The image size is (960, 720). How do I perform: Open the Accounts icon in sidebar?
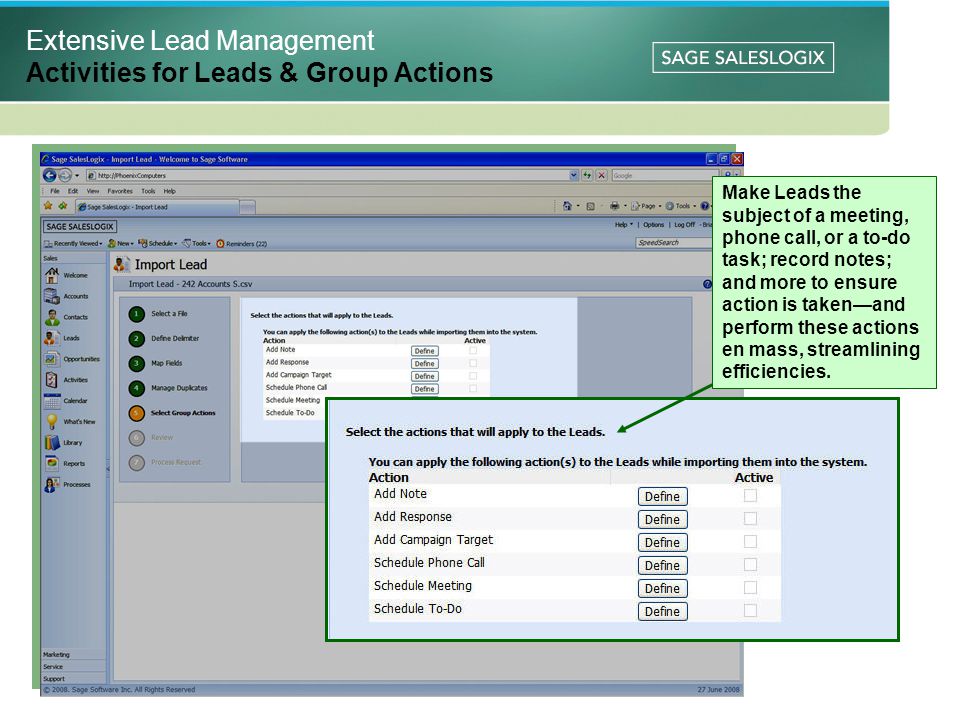[x=52, y=296]
